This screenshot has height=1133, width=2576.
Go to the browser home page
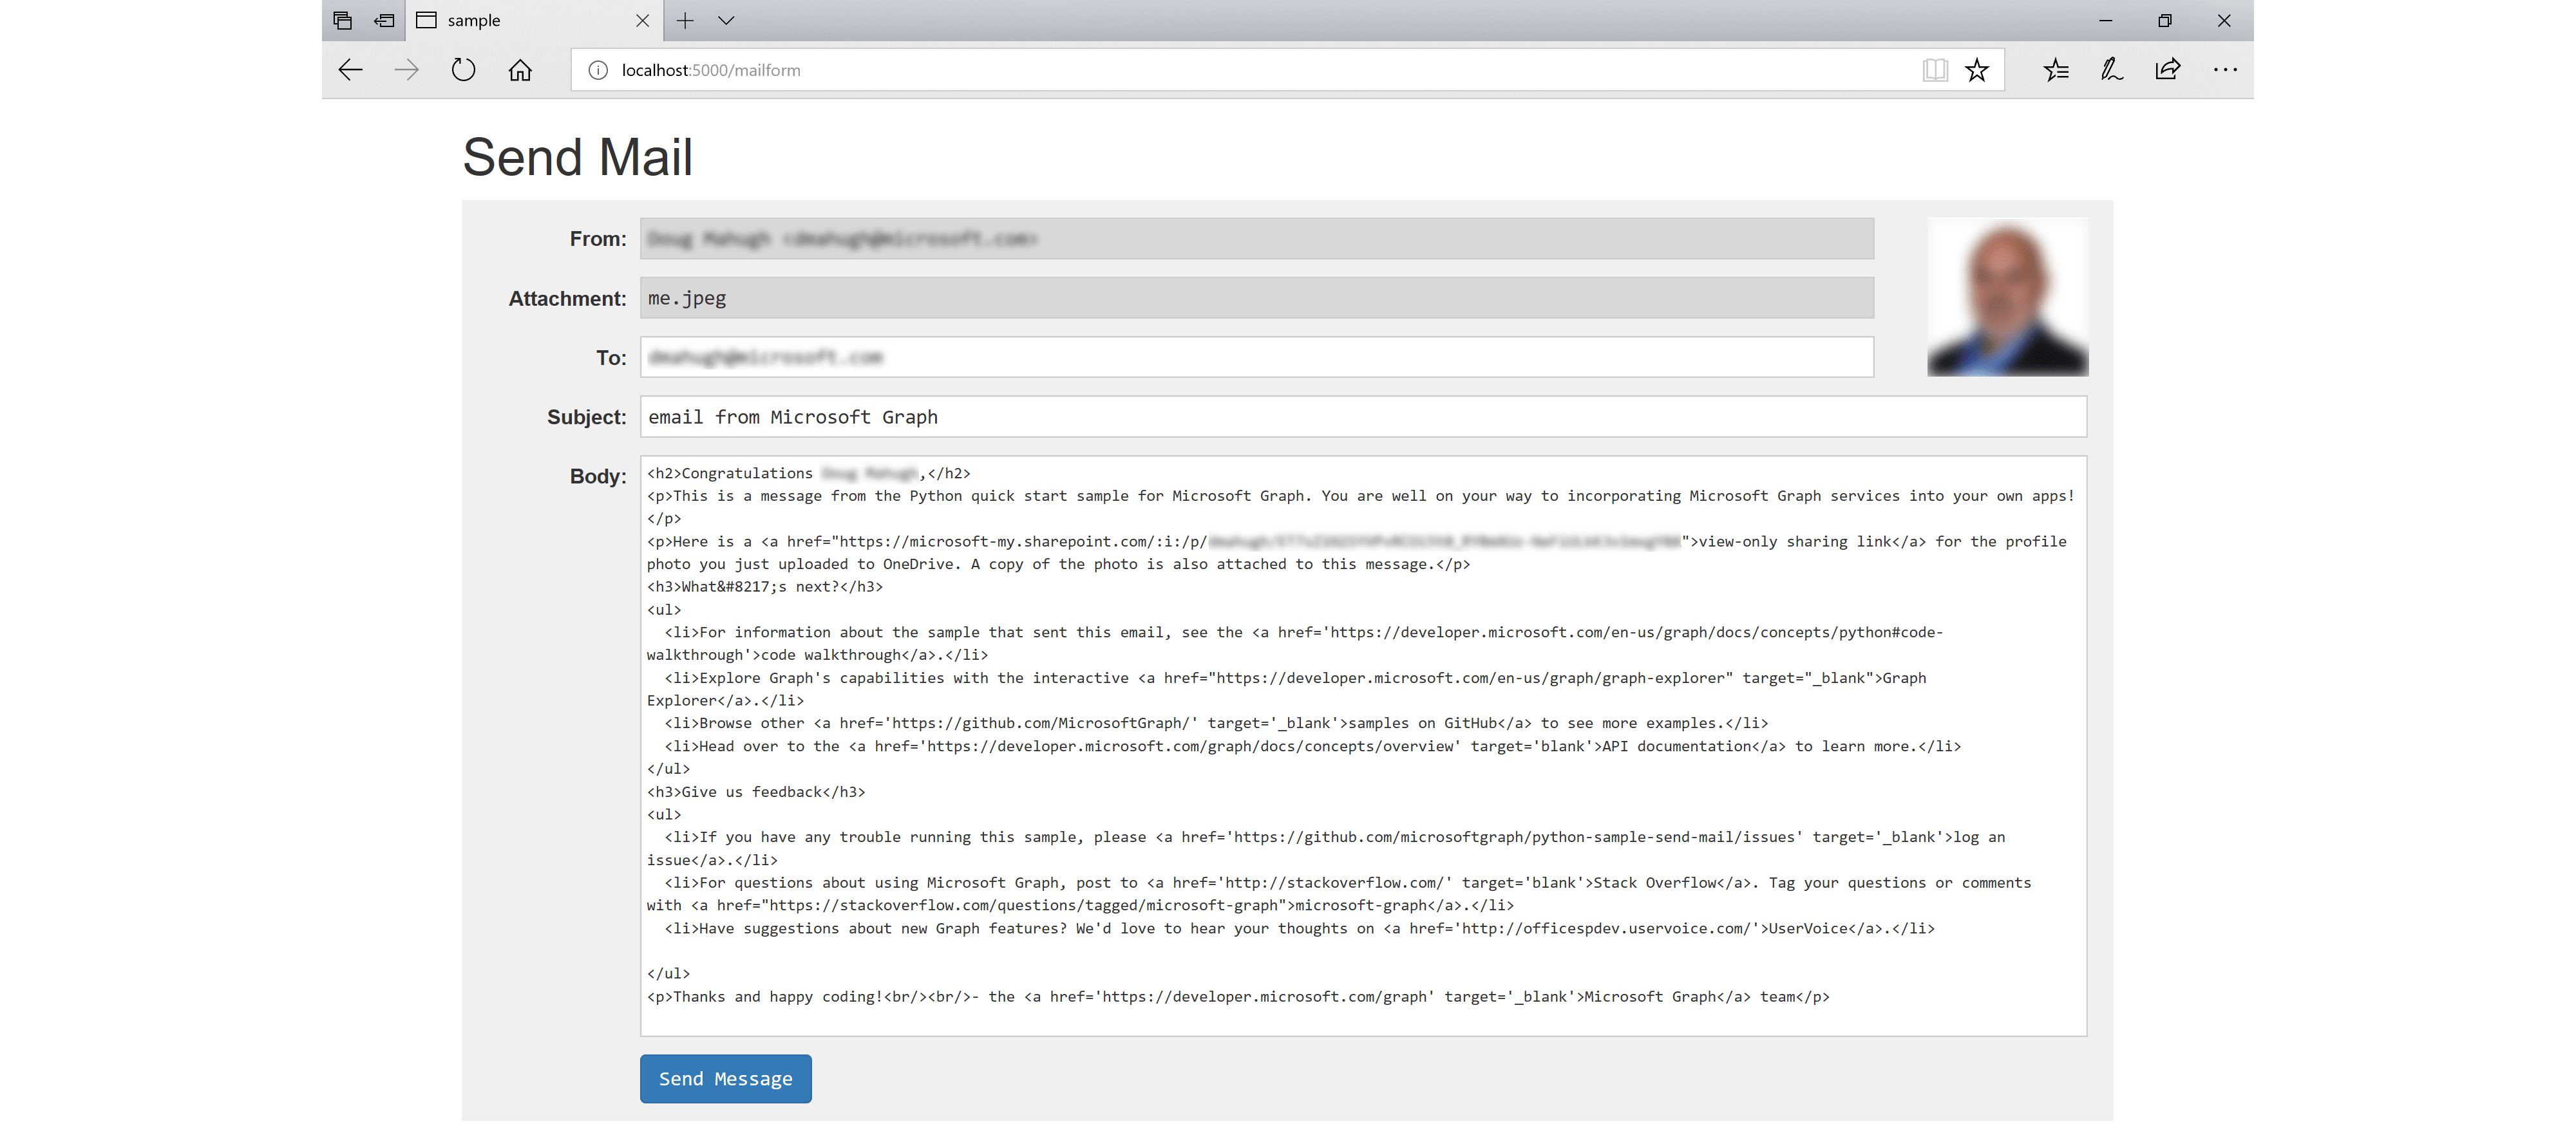[519, 69]
